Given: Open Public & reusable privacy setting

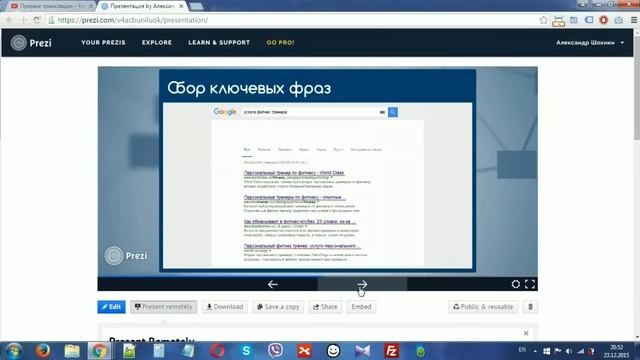Looking at the screenshot, I should point(483,307).
